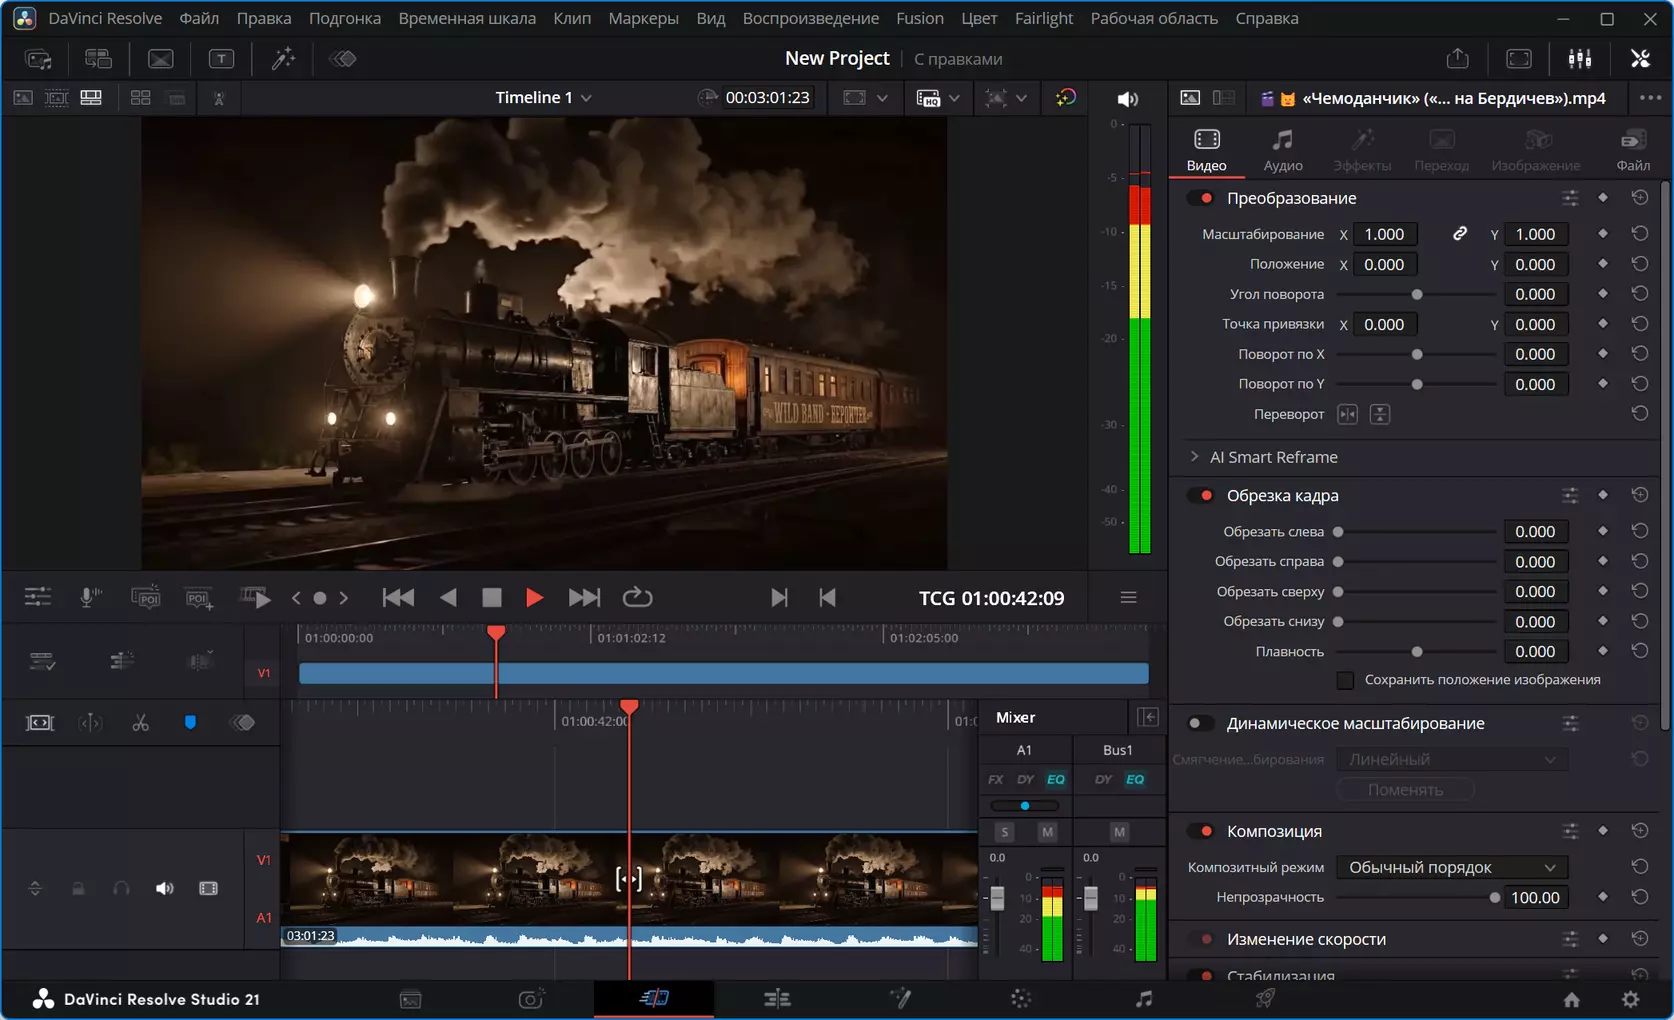The width and height of the screenshot is (1674, 1020).
Task: Open the Воспроизведение menu
Action: 810,18
